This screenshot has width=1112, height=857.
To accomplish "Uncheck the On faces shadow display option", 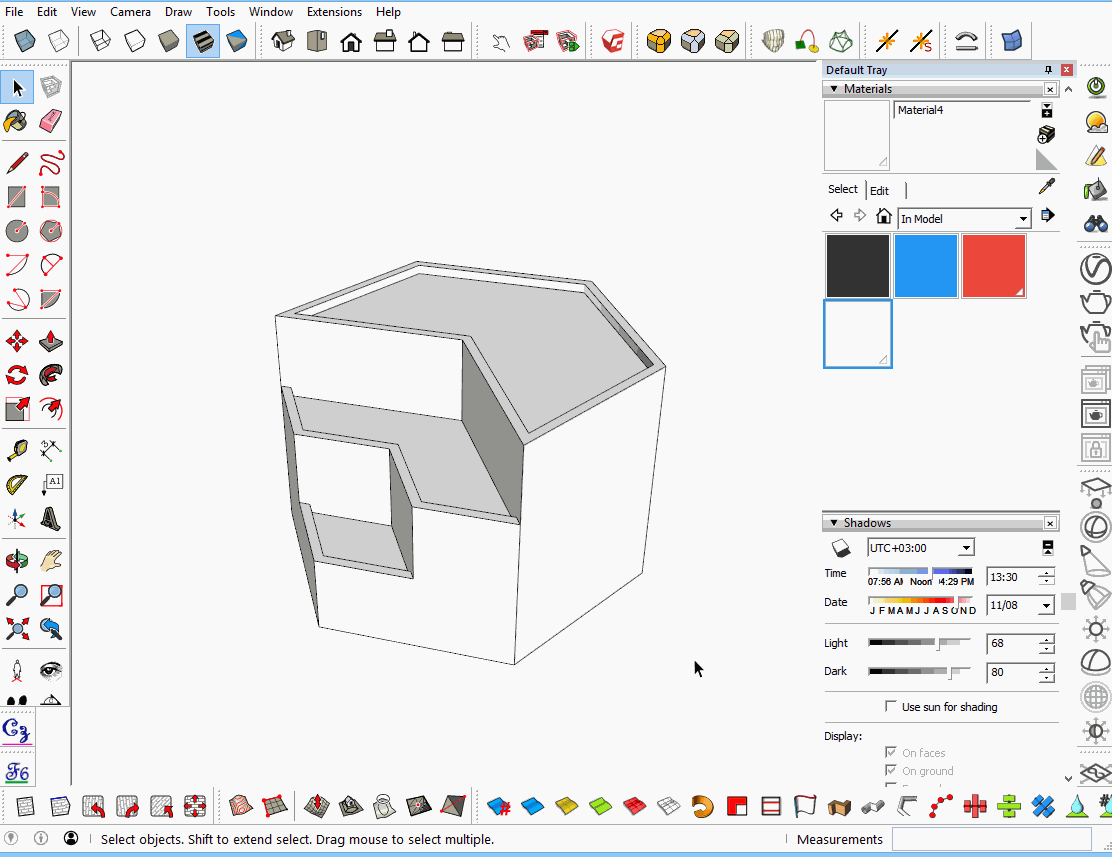I will pos(890,752).
